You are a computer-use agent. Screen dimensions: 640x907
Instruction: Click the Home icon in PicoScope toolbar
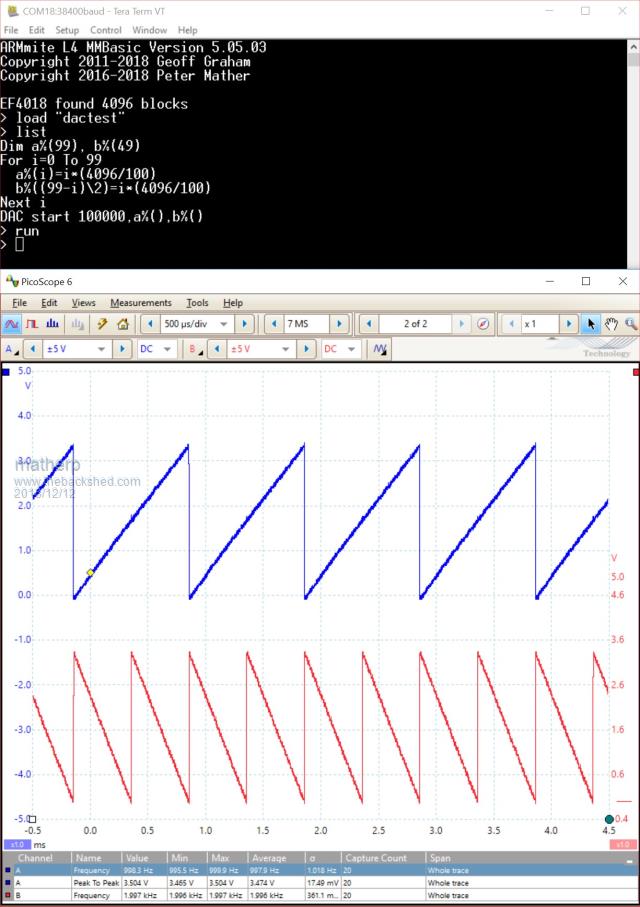pos(123,324)
